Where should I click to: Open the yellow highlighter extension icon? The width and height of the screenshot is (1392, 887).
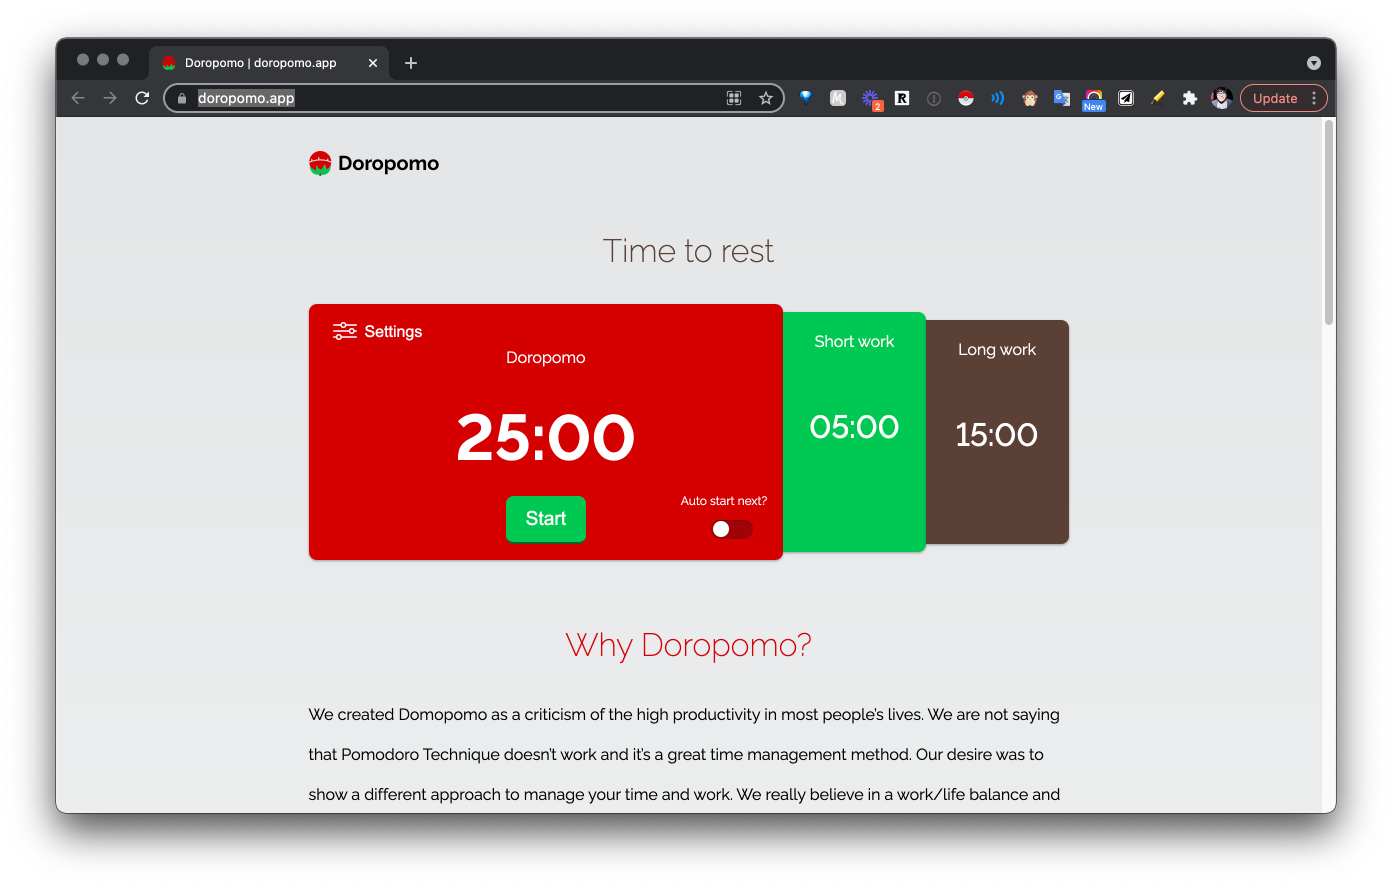pos(1158,98)
